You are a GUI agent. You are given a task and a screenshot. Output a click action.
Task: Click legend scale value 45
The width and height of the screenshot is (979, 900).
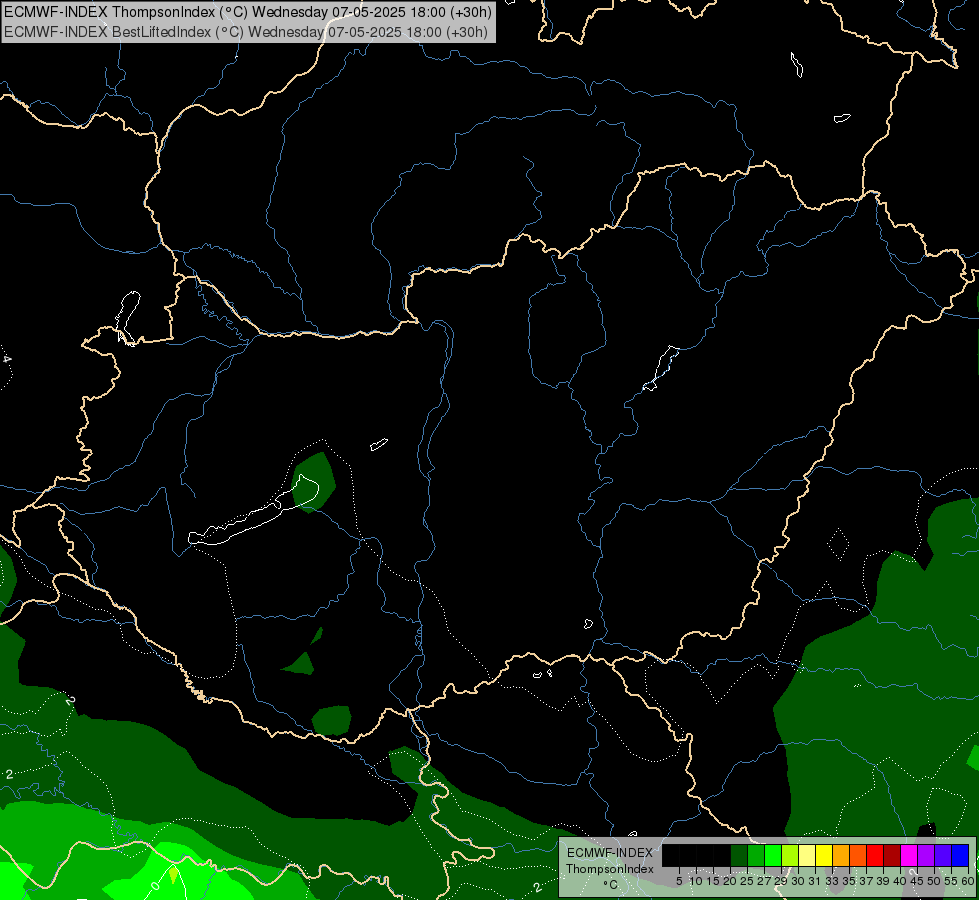[917, 881]
